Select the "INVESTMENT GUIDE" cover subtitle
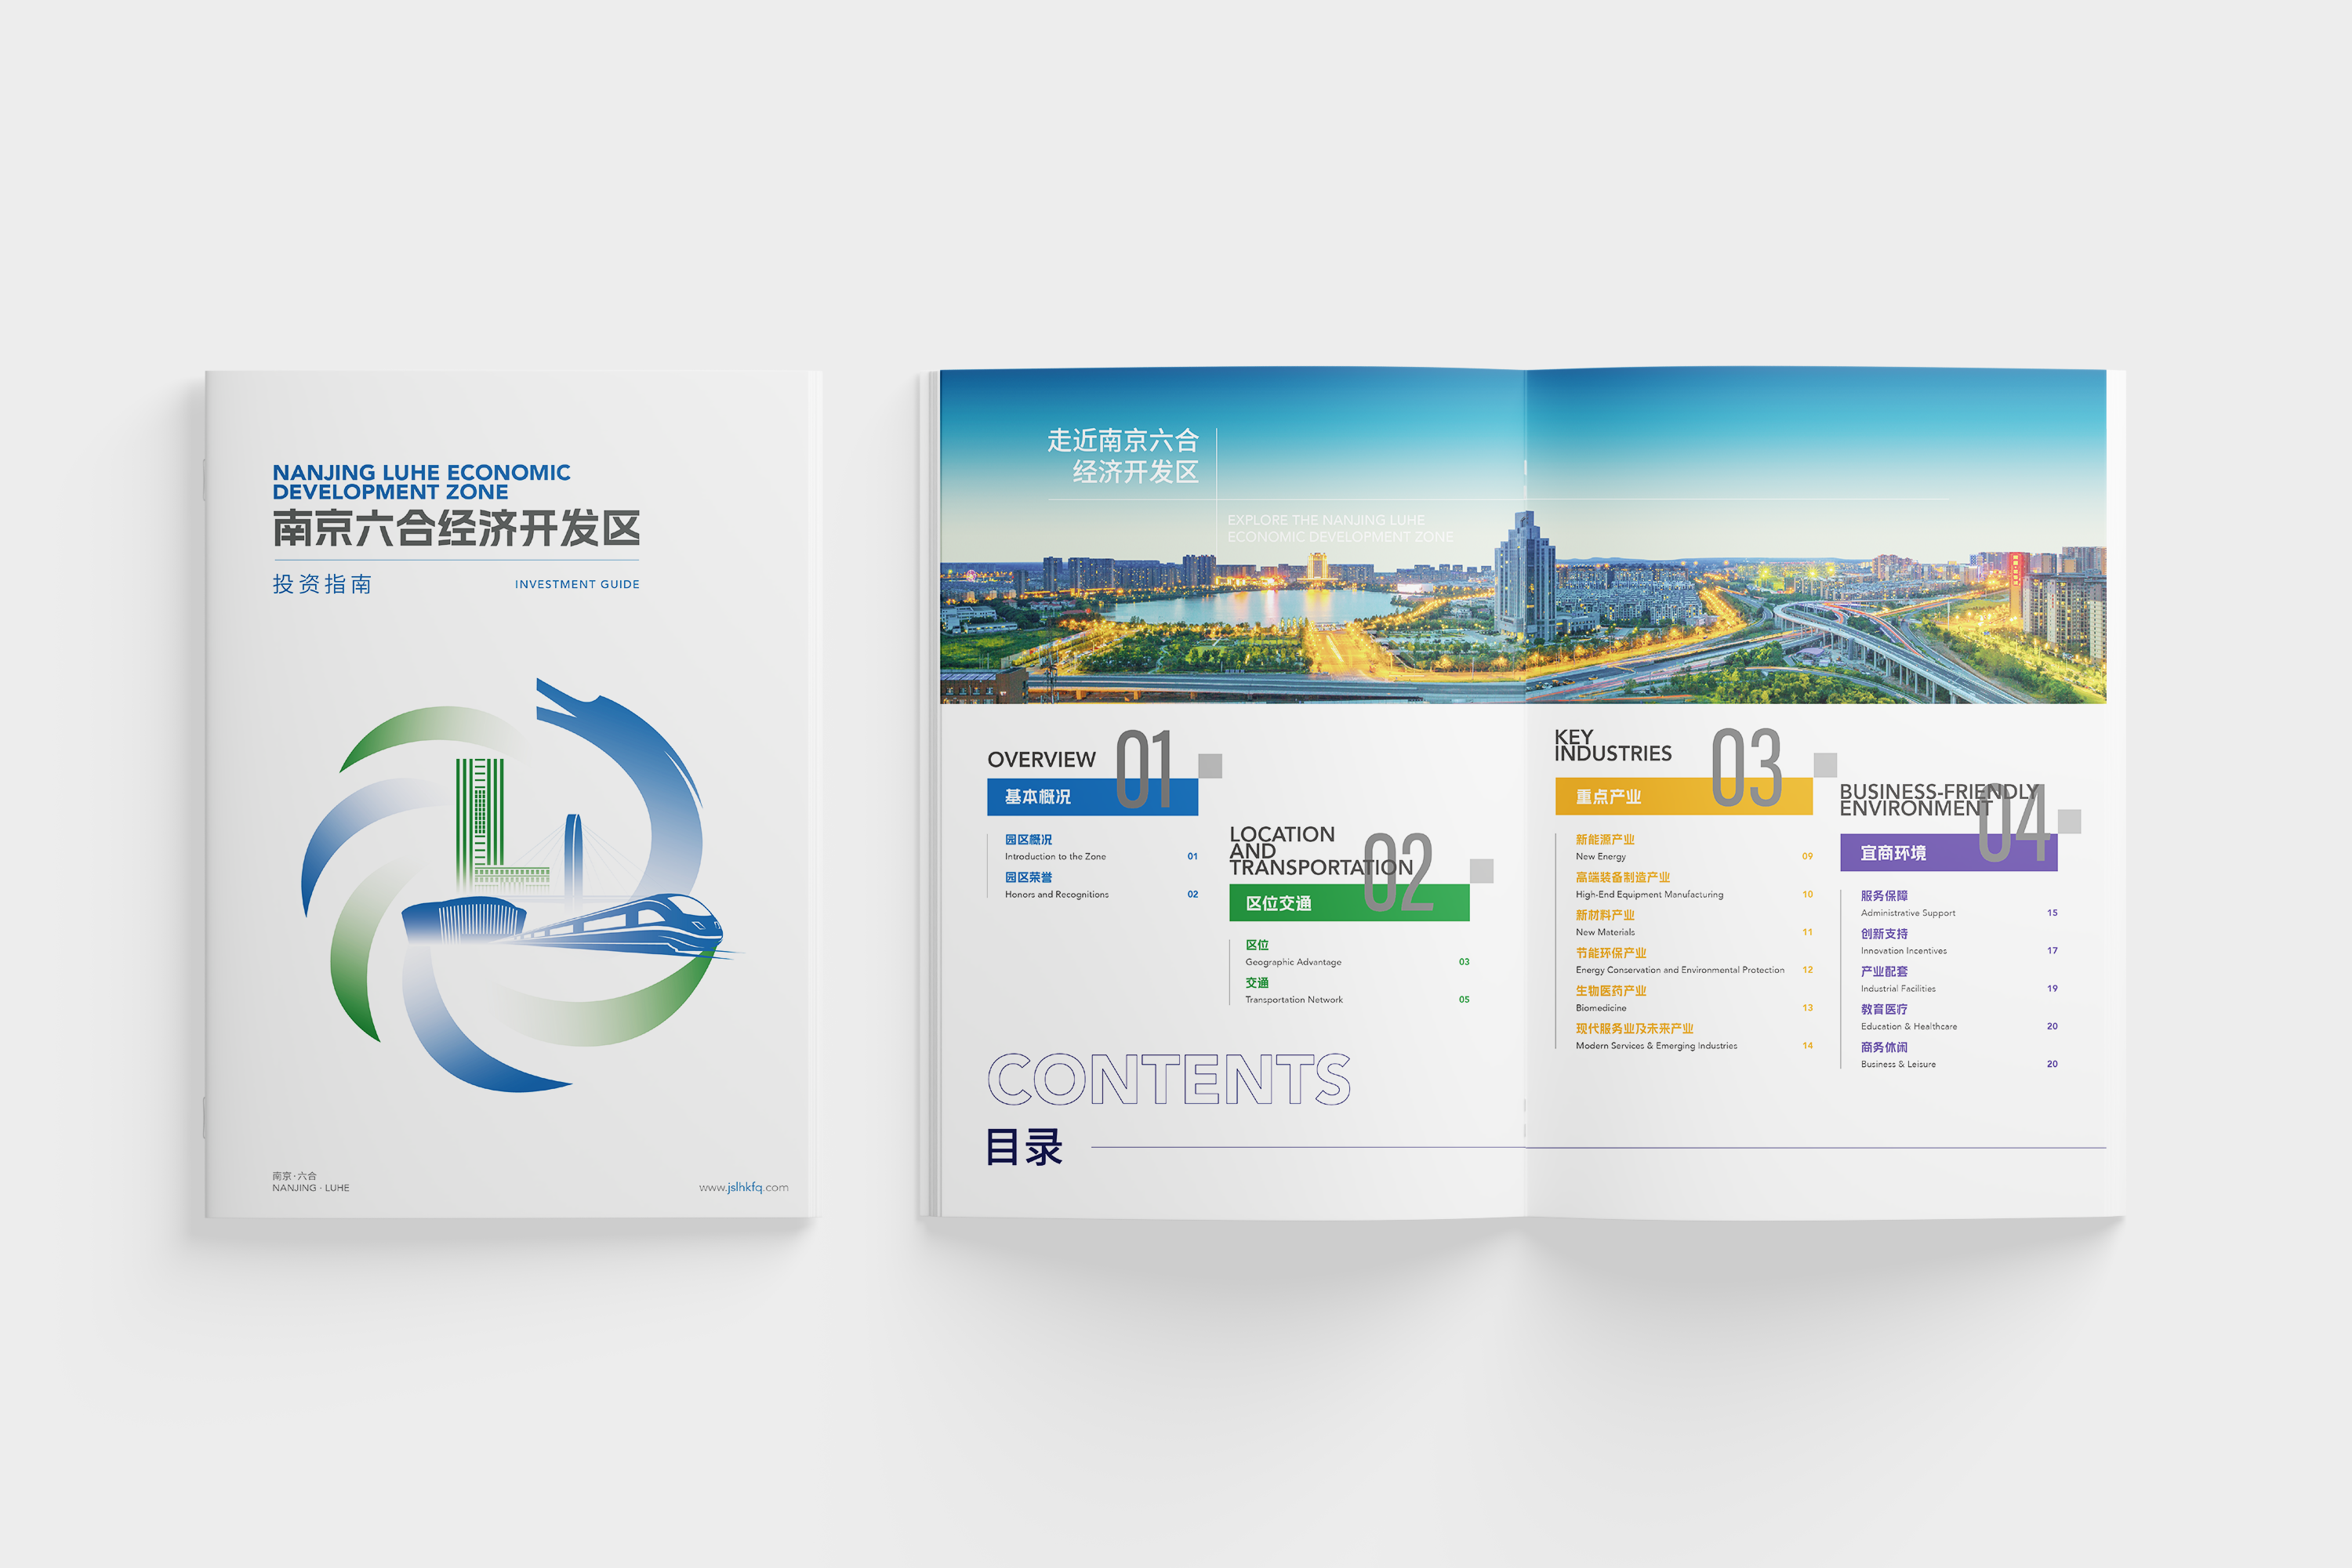 (x=577, y=584)
